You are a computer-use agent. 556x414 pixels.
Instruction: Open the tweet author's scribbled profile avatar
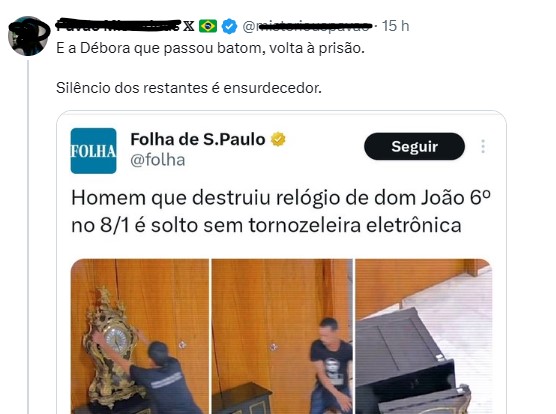[28, 36]
